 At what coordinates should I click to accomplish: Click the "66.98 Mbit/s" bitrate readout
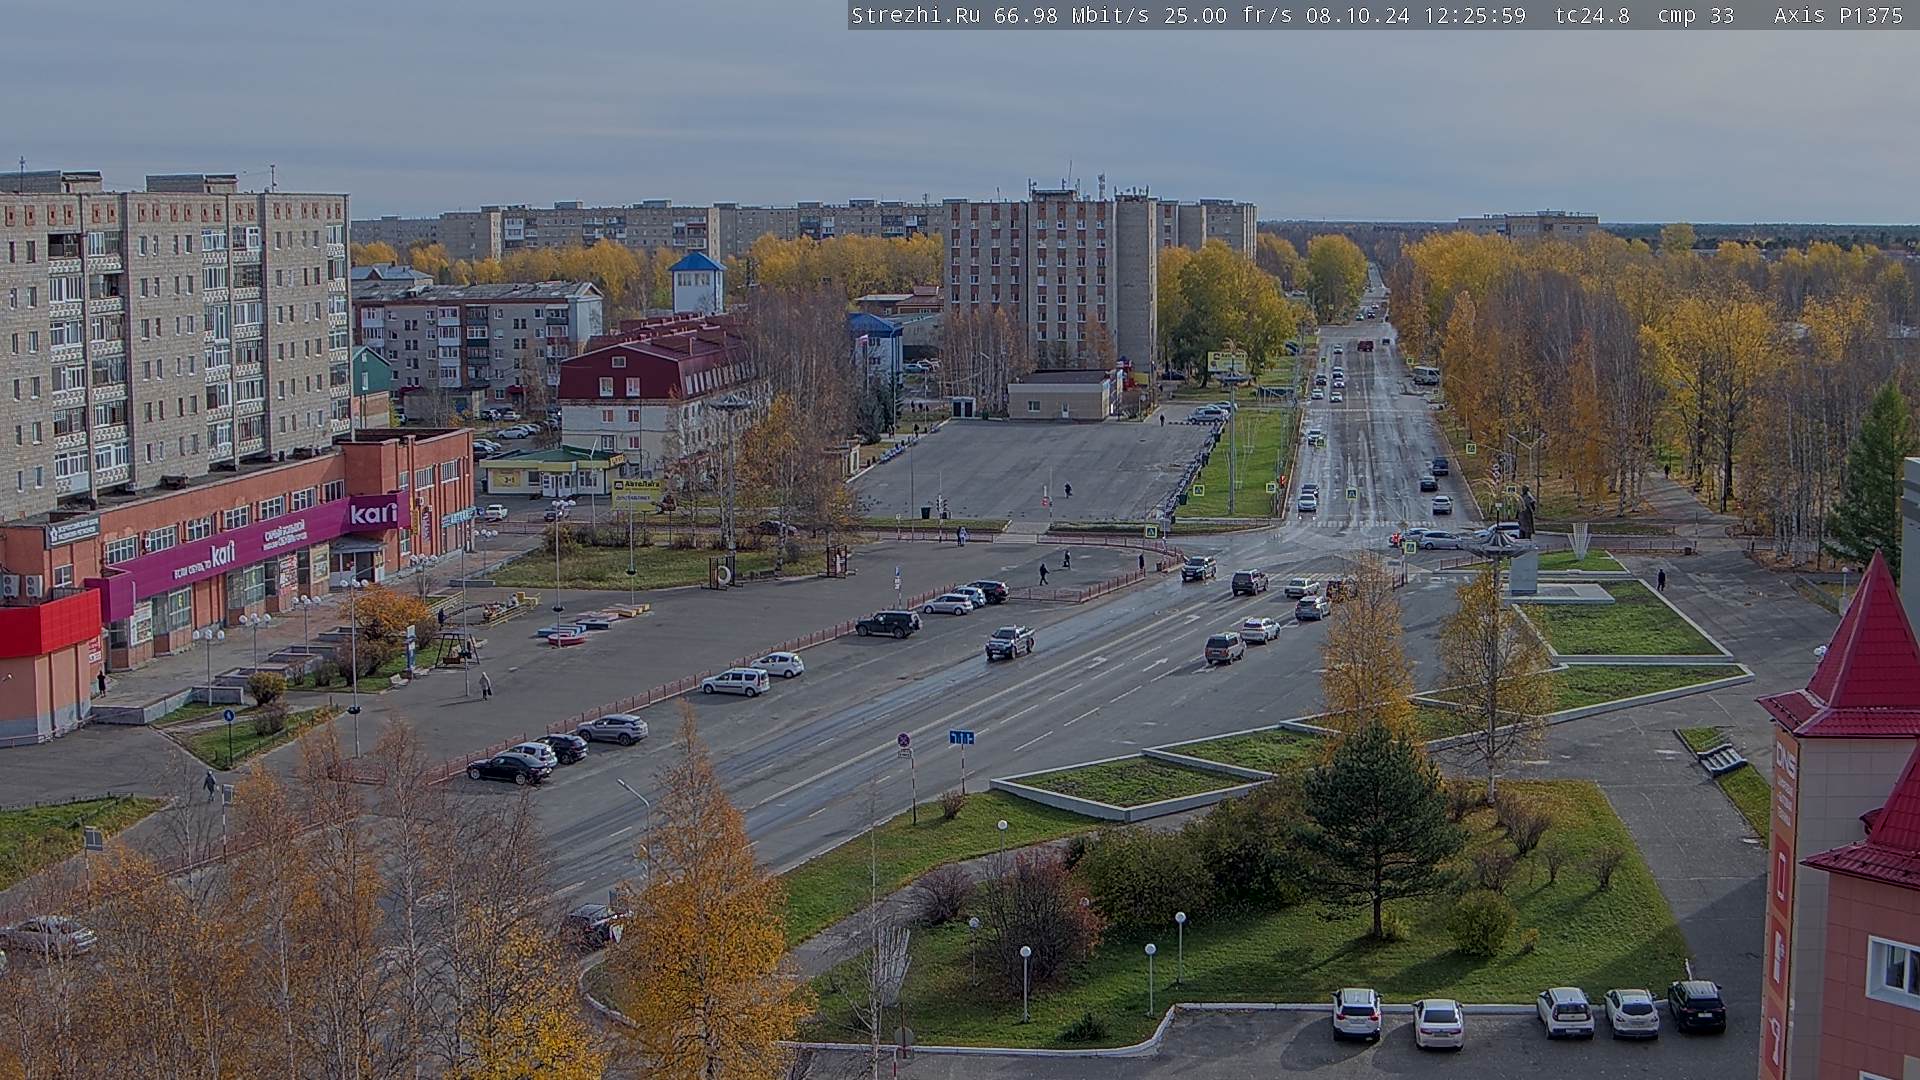(x=1071, y=15)
